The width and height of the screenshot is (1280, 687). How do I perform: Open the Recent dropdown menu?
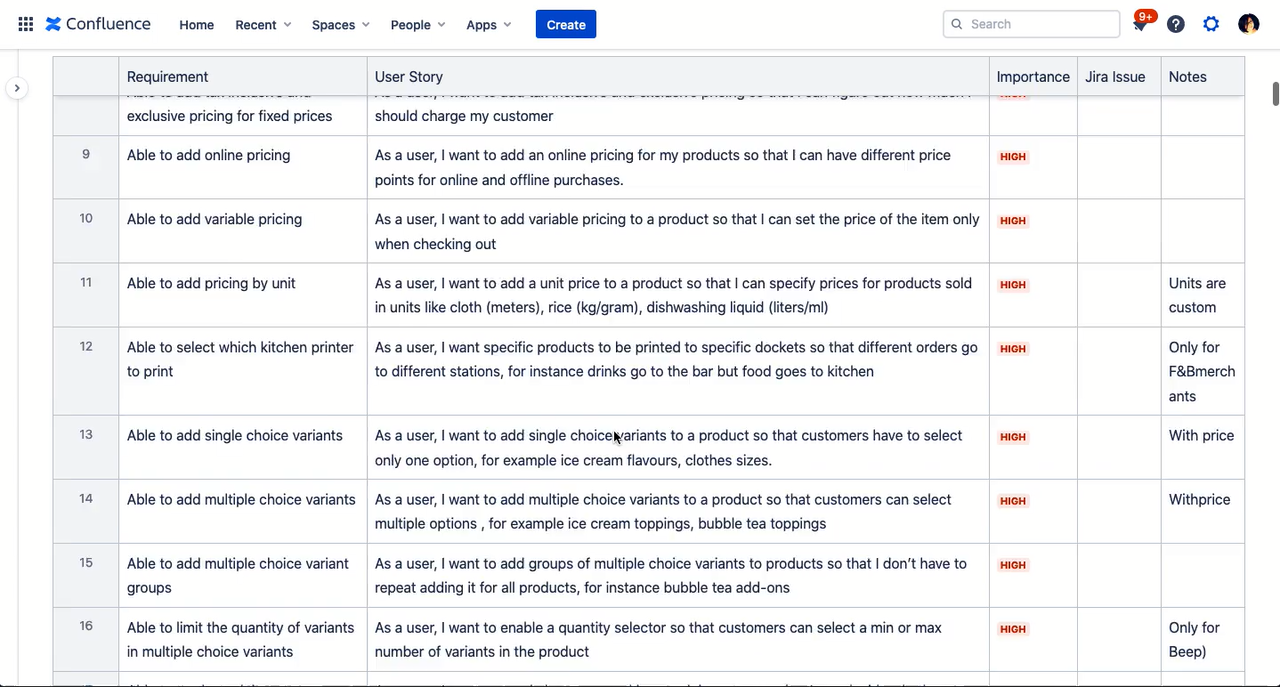(264, 25)
